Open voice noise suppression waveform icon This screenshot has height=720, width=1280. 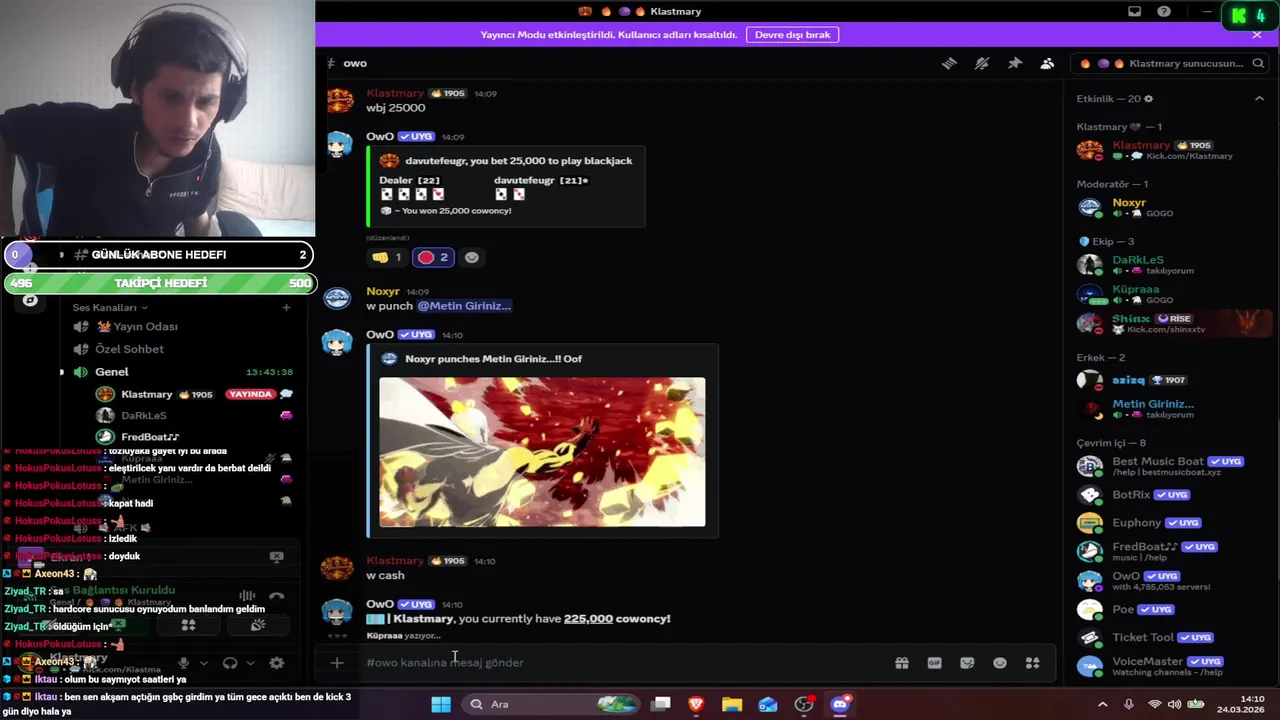(247, 596)
